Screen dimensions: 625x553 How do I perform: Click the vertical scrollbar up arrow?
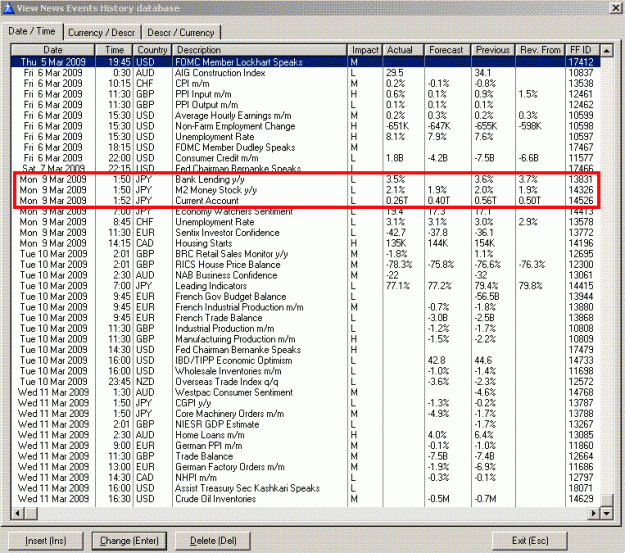tap(606, 50)
